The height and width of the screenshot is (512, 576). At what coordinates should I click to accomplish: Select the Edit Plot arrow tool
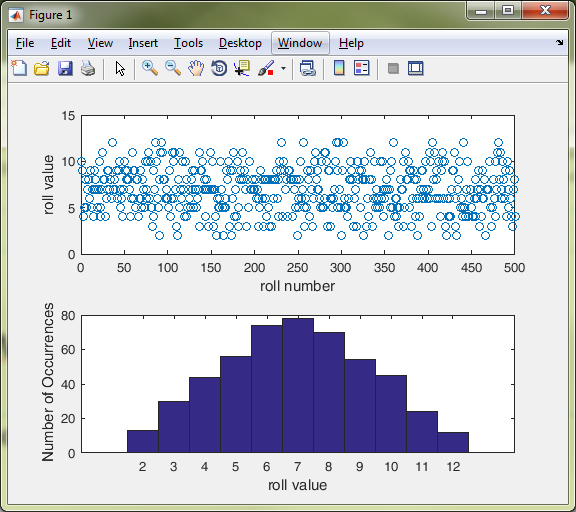pos(120,69)
